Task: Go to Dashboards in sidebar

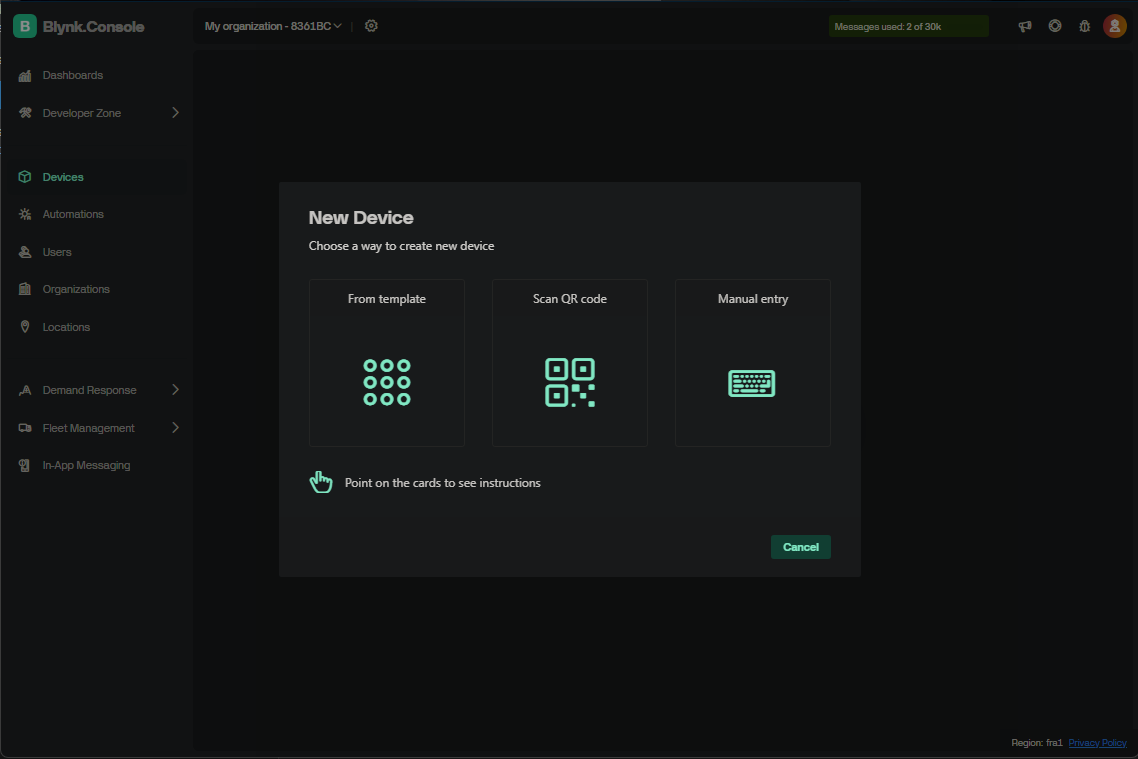Action: pos(72,76)
